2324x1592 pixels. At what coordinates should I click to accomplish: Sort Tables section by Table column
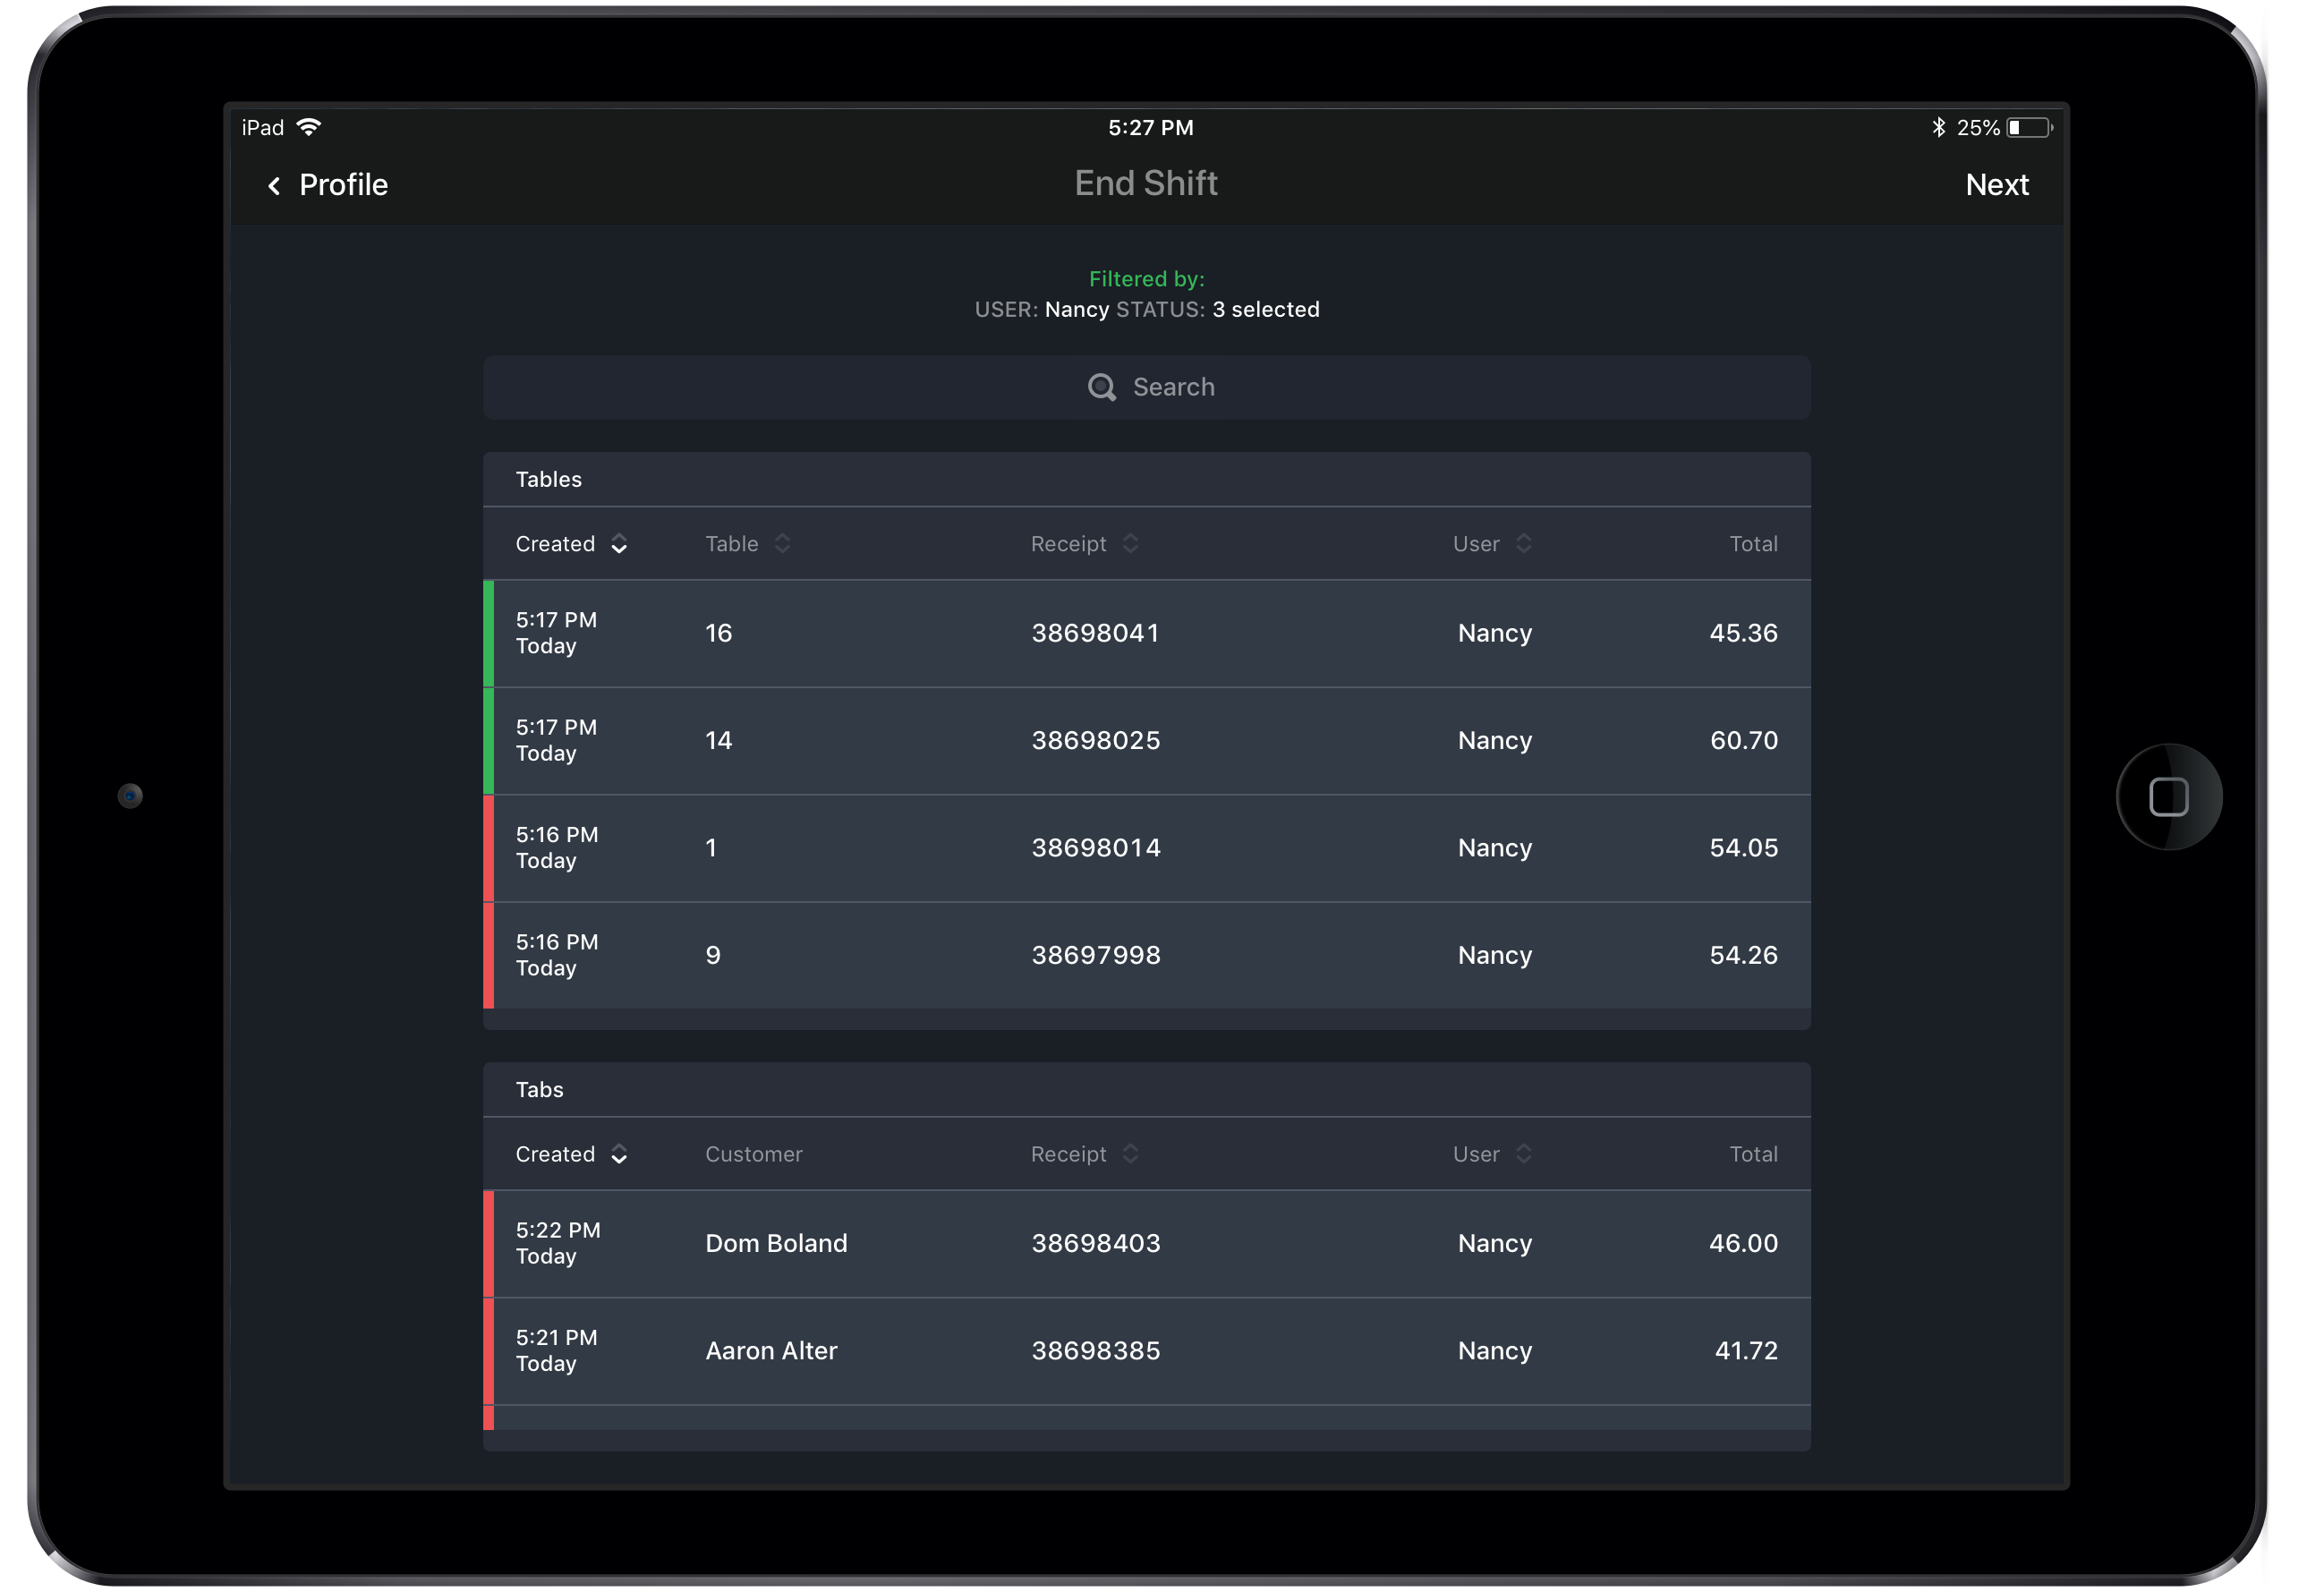point(747,544)
